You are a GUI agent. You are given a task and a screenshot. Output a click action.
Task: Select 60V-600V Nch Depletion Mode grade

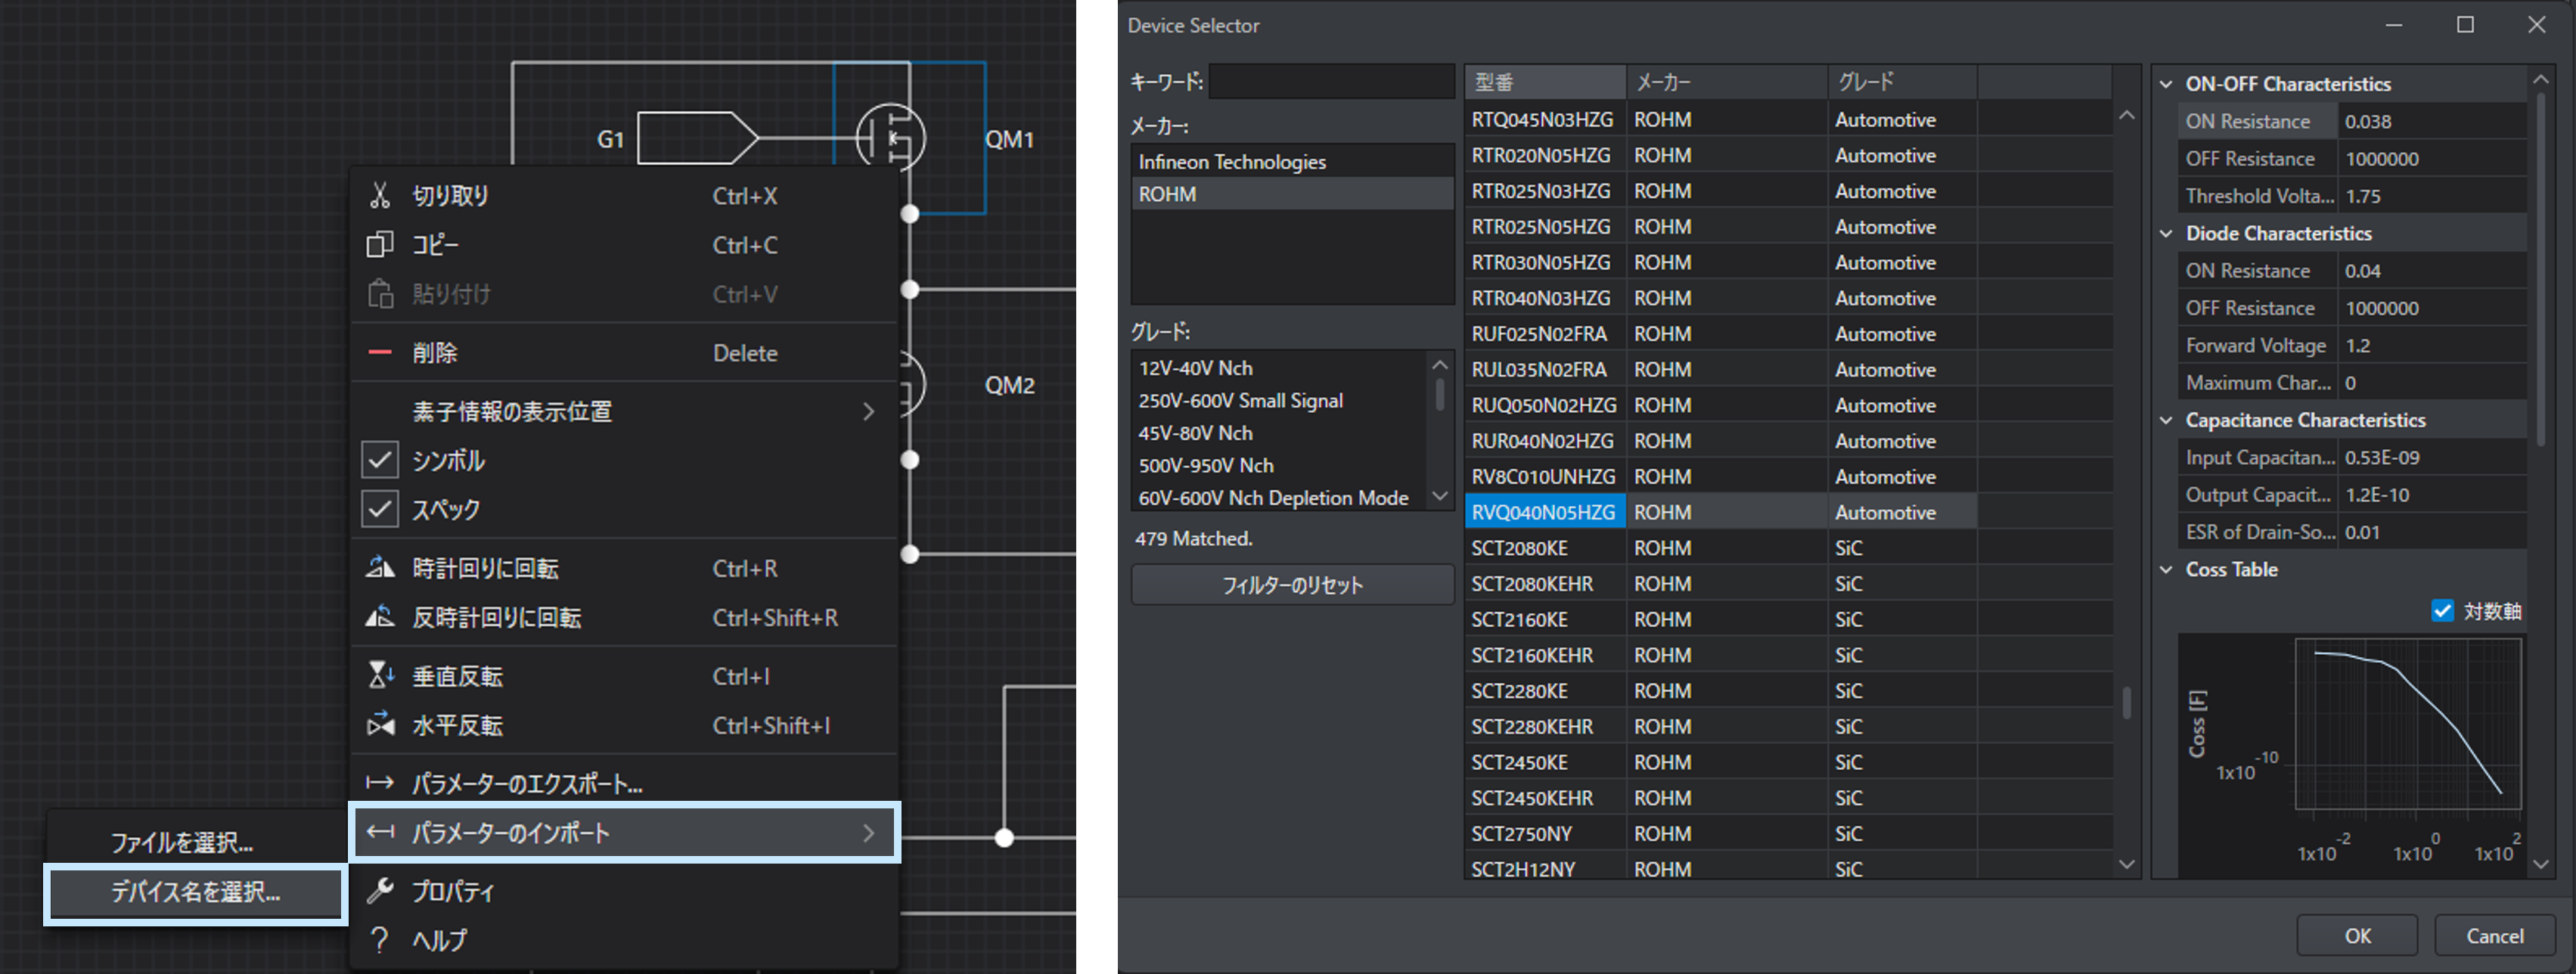[1280, 497]
